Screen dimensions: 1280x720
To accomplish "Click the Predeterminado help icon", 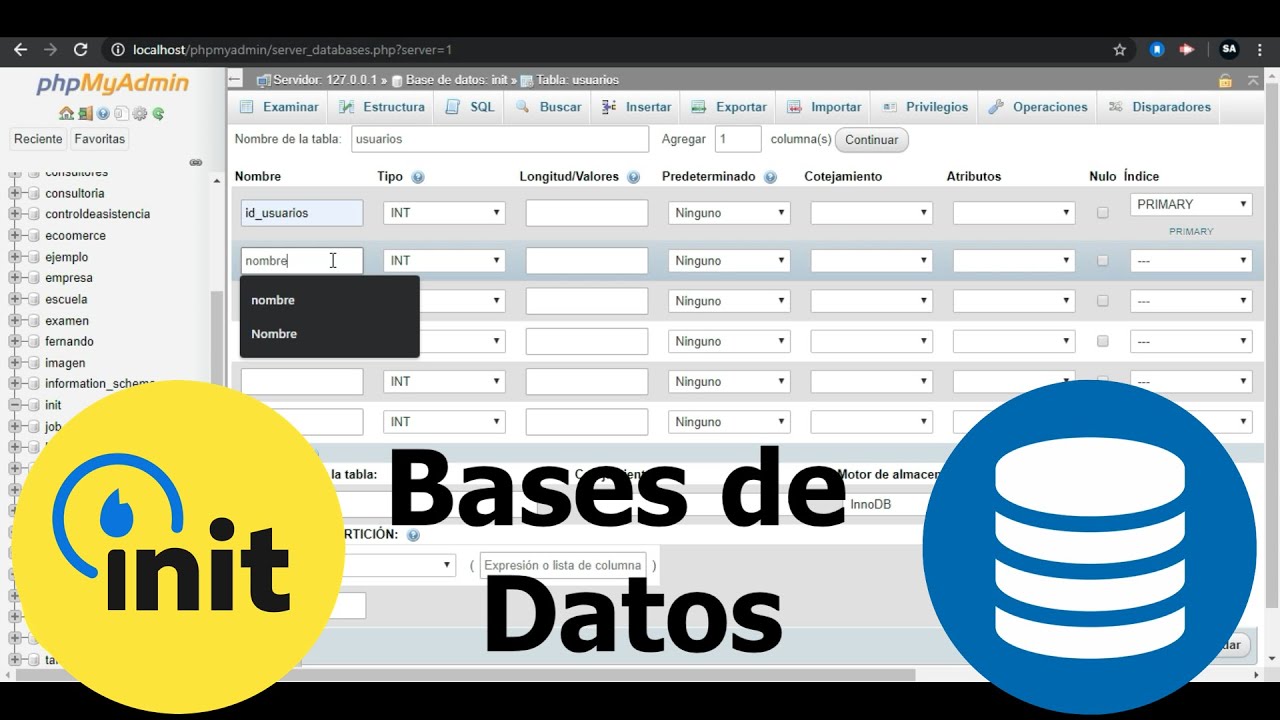I will pos(770,177).
